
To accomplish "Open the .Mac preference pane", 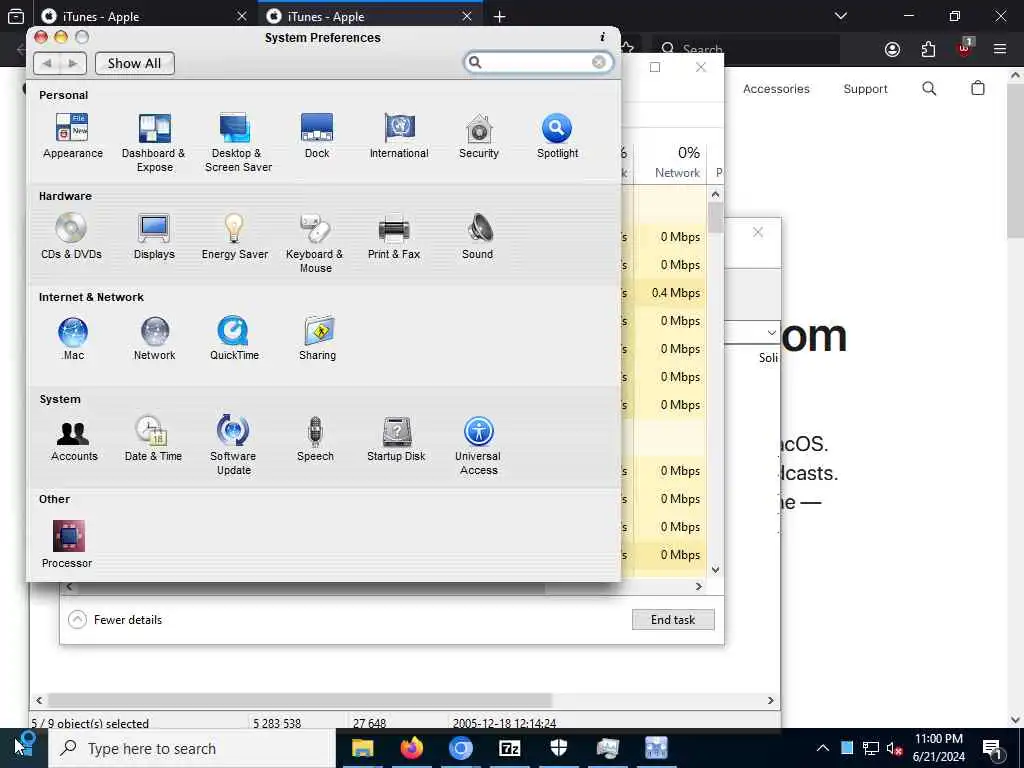I will click(x=72, y=338).
